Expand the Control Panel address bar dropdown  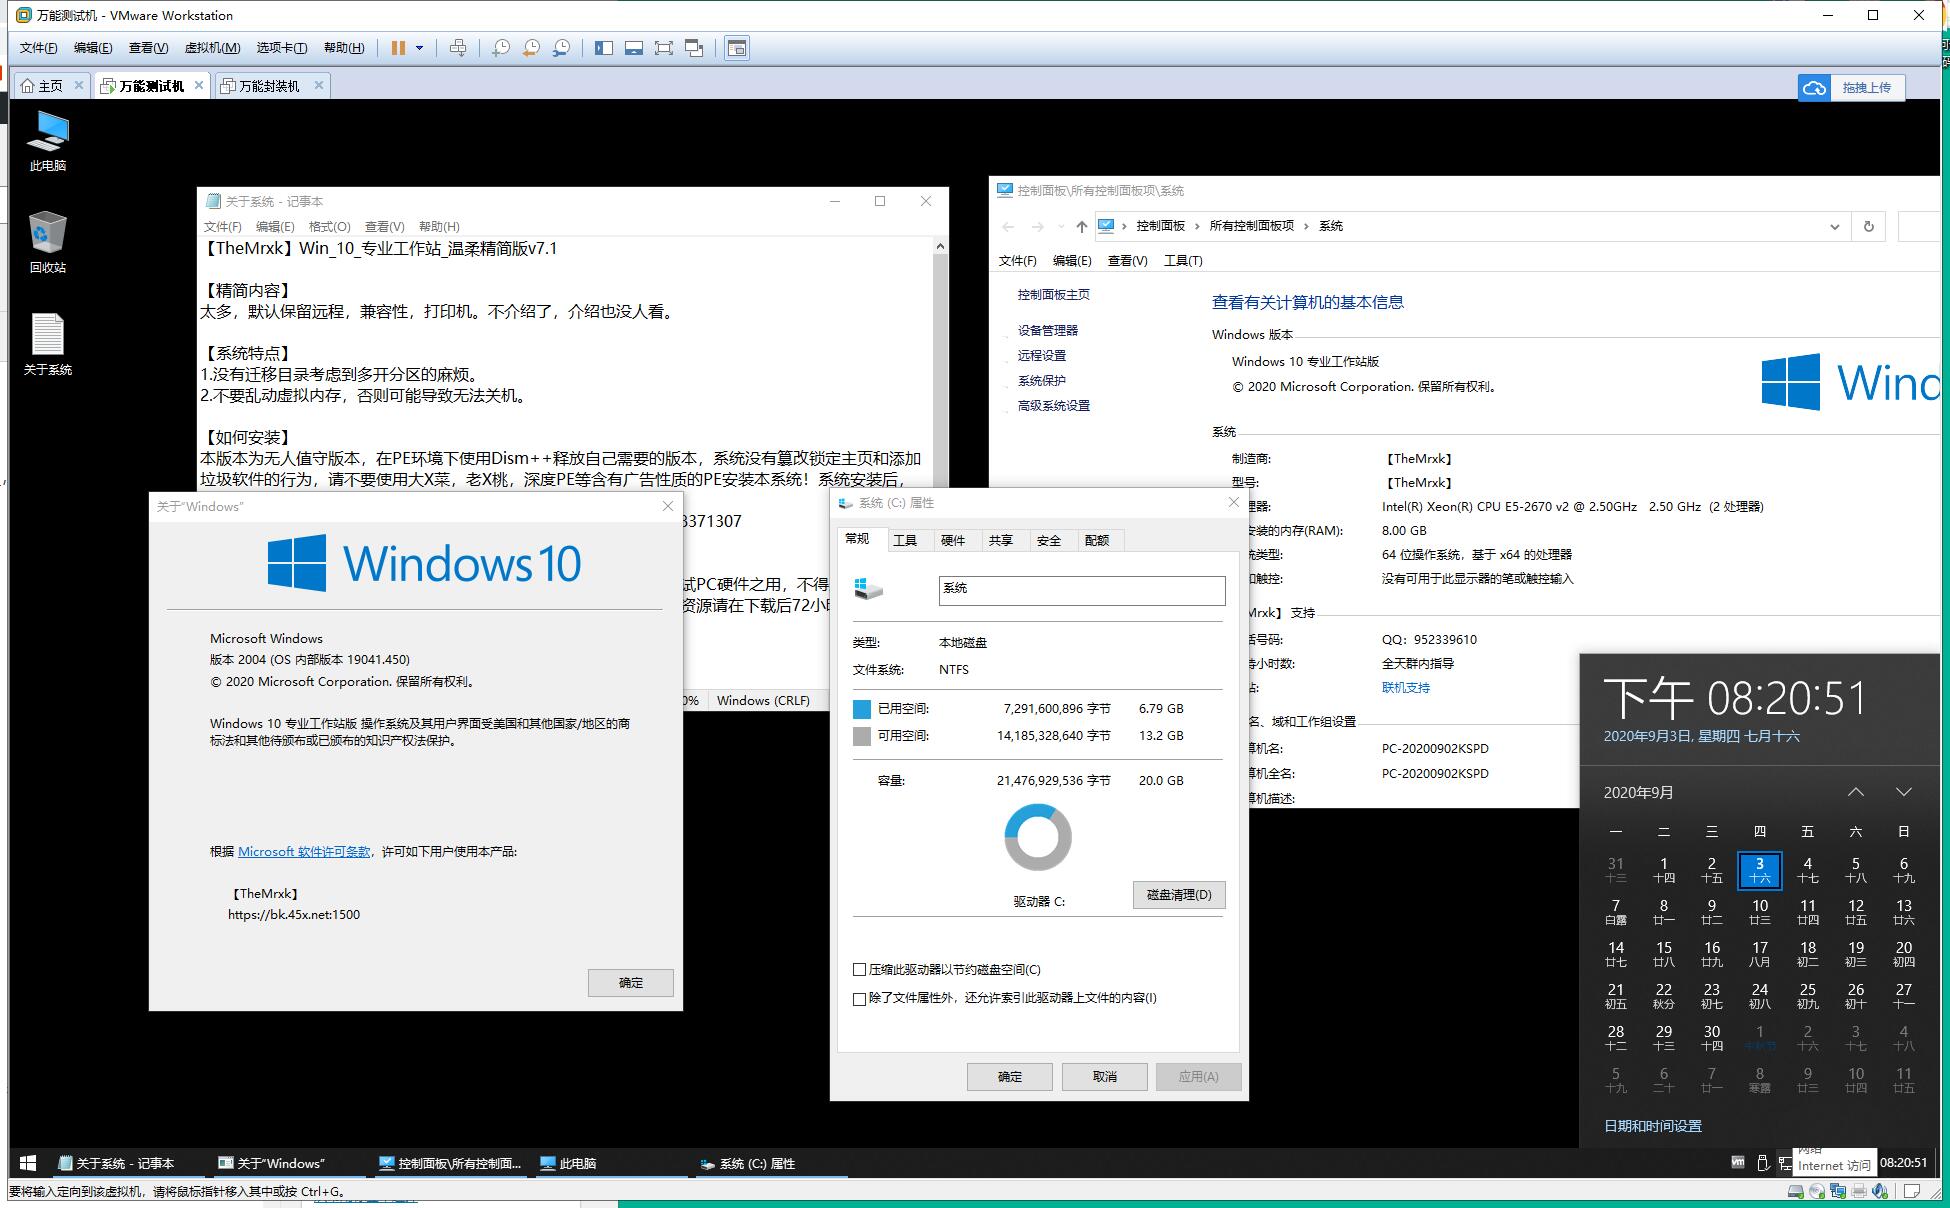[1834, 226]
